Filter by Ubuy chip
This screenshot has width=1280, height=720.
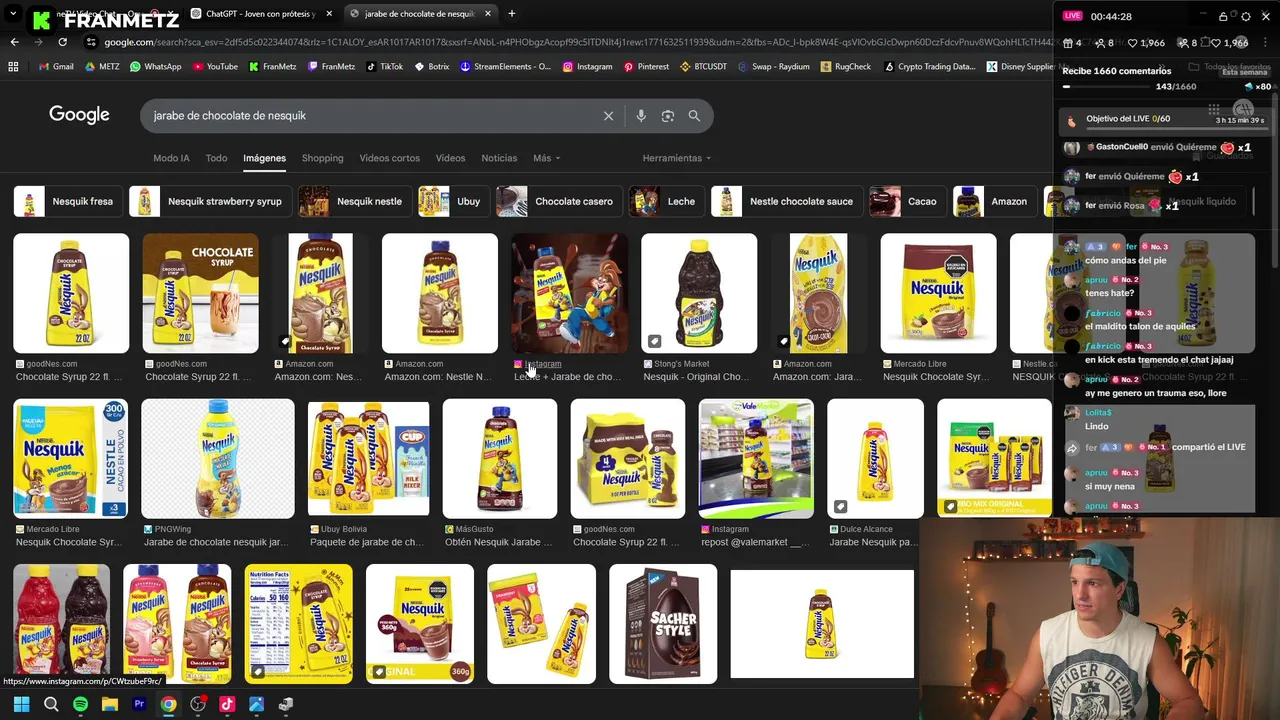(x=454, y=201)
